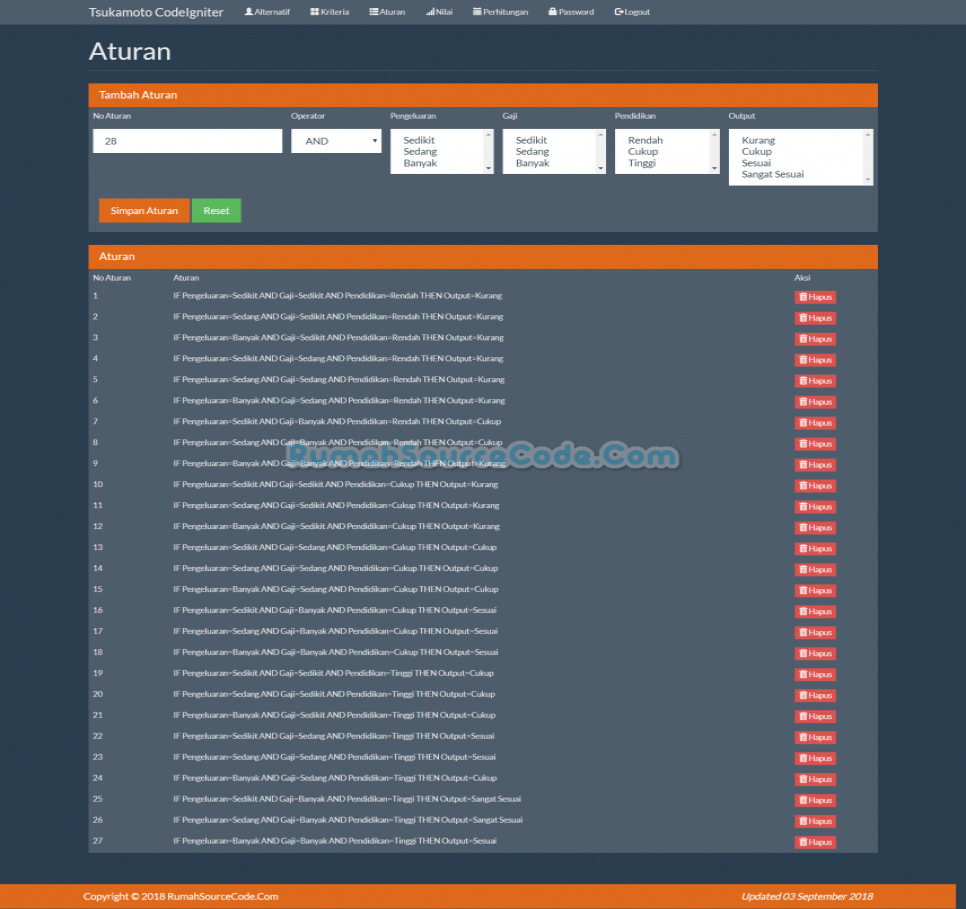Open the Alternatif menu with user icon

[267, 12]
